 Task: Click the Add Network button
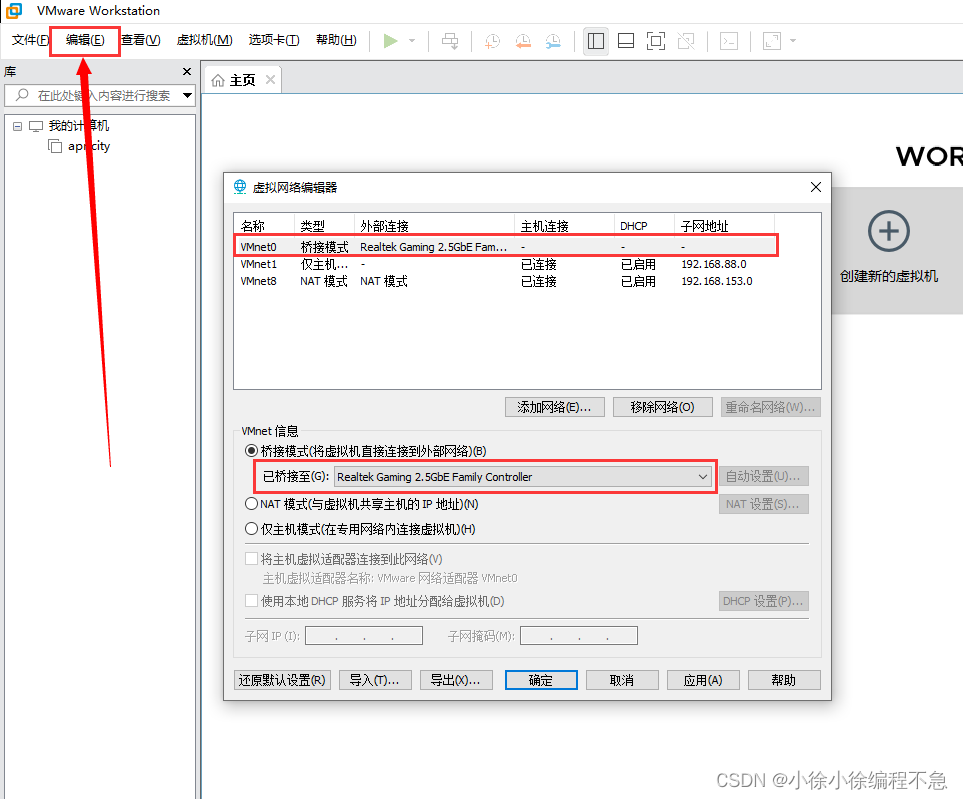pyautogui.click(x=555, y=407)
